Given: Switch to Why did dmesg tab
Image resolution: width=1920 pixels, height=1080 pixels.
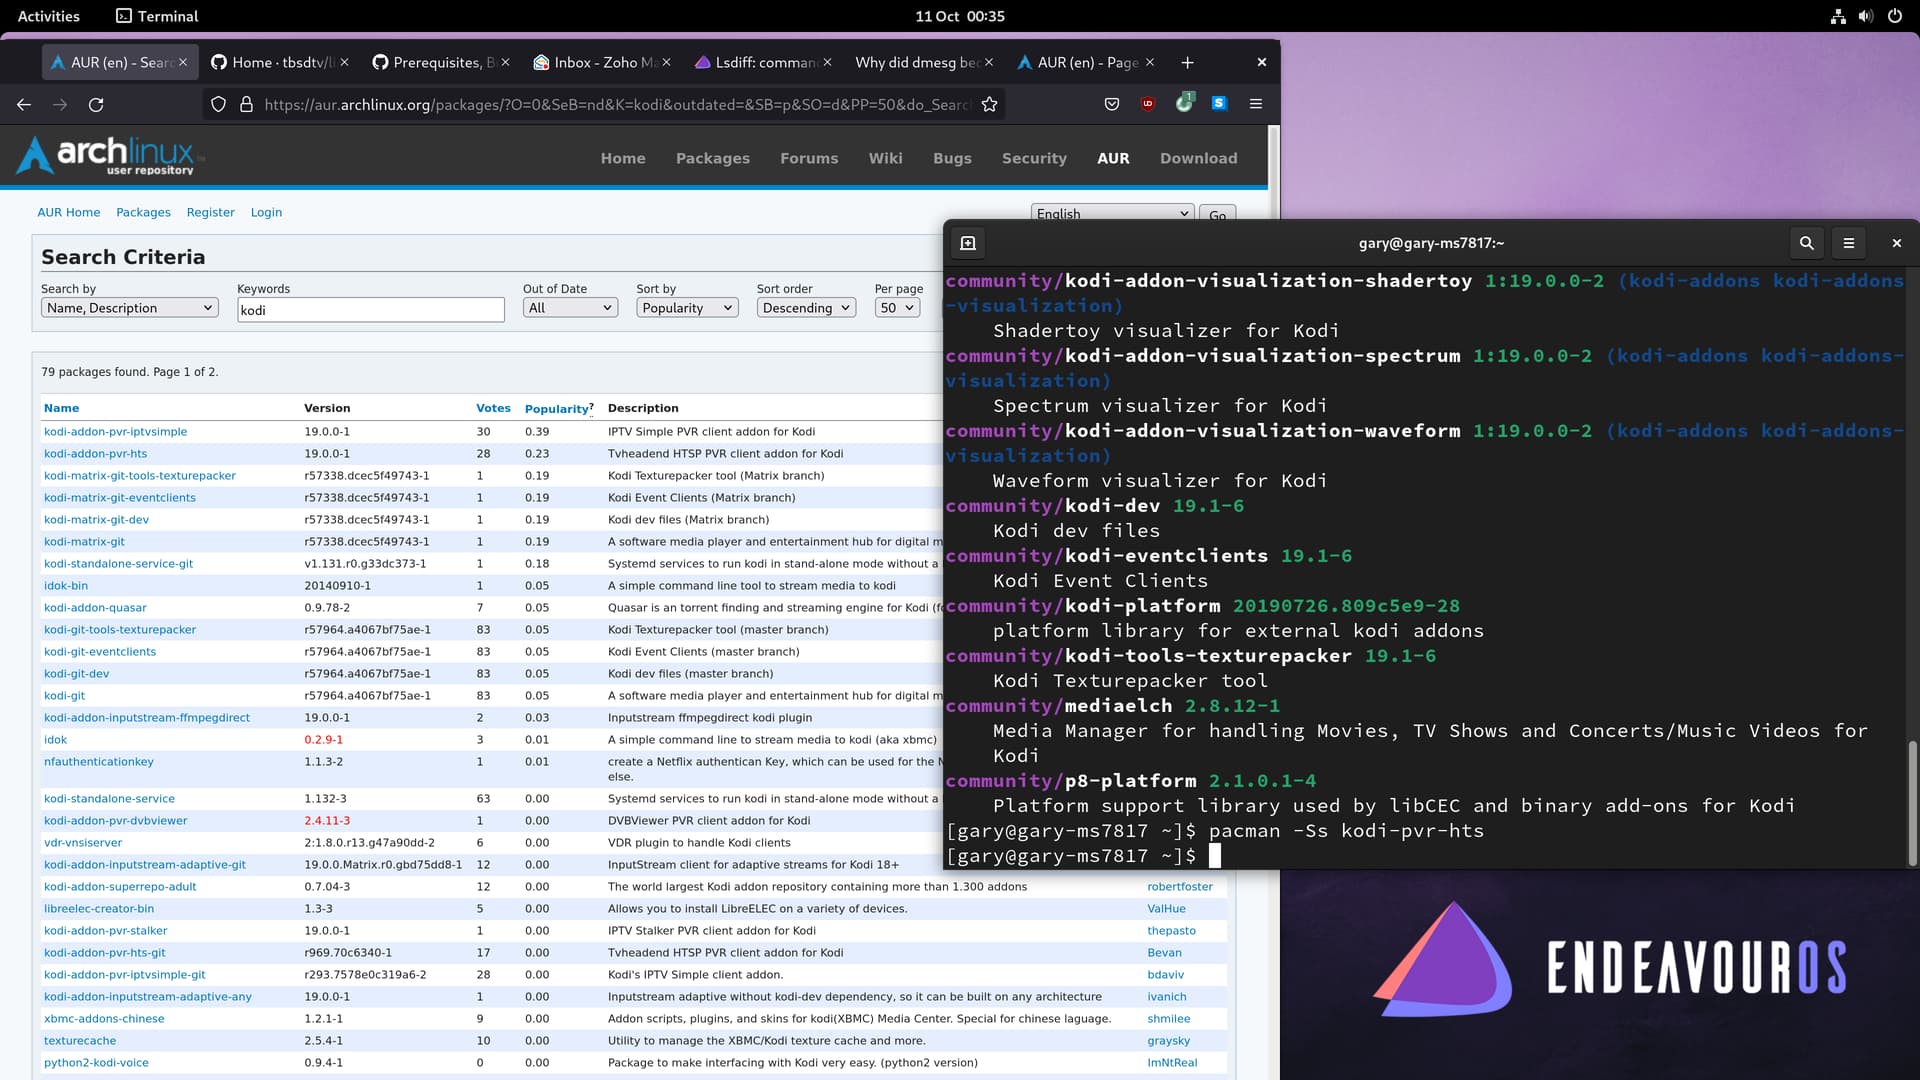Looking at the screenshot, I should click(x=916, y=62).
